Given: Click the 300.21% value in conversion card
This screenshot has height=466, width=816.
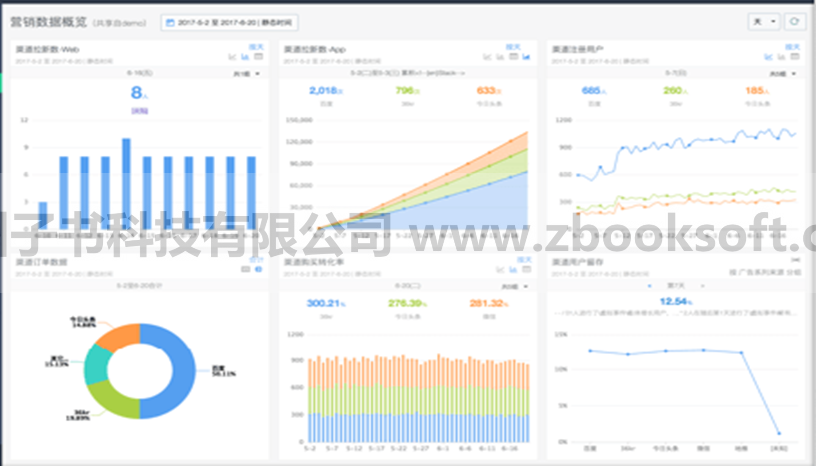Looking at the screenshot, I should [326, 303].
